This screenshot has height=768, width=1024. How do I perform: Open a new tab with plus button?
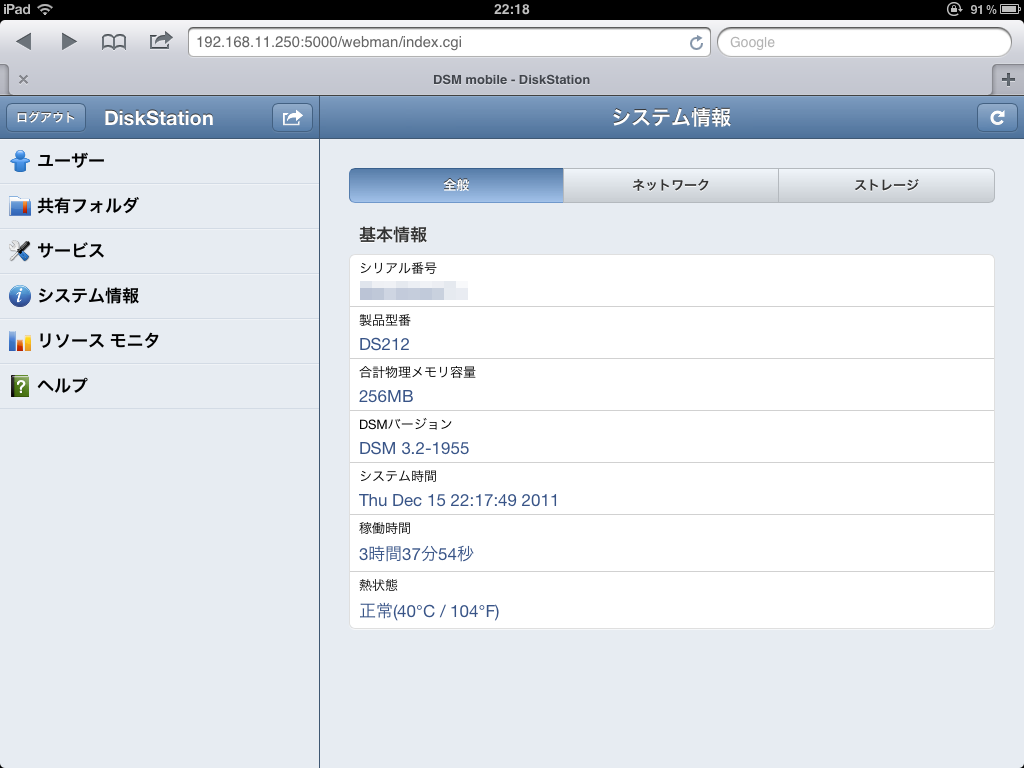click(x=1008, y=80)
